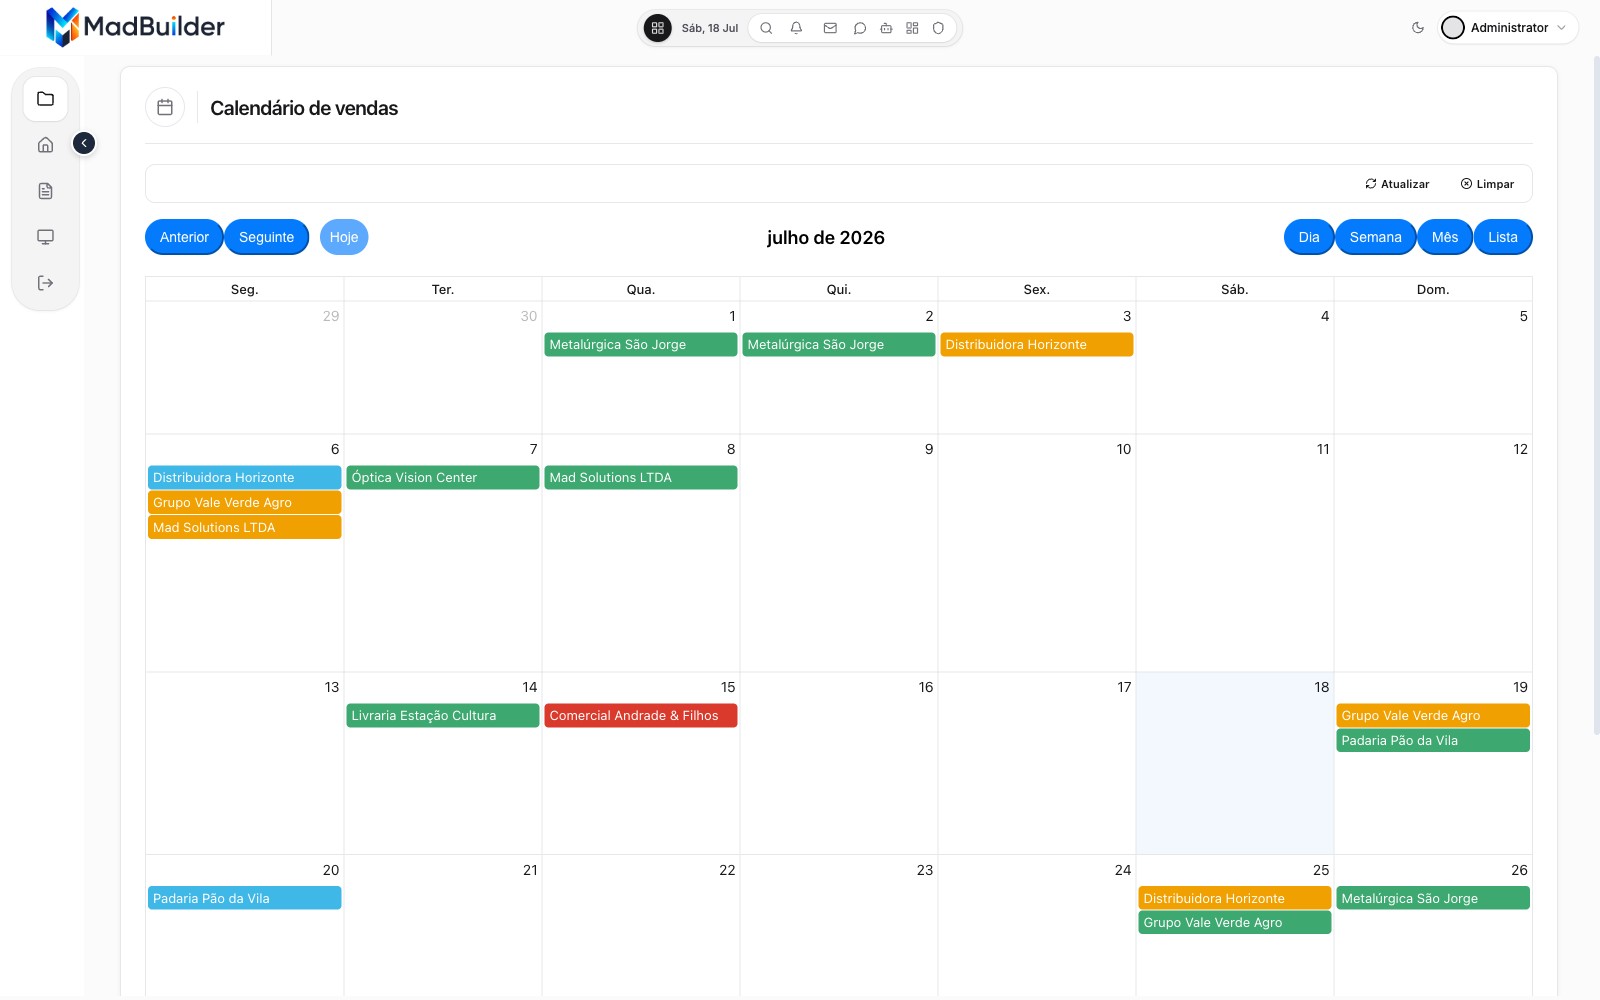Viewport: 1600px width, 1000px height.
Task: Open Metalúrgica São Jorge event on July 1
Action: 640,344
